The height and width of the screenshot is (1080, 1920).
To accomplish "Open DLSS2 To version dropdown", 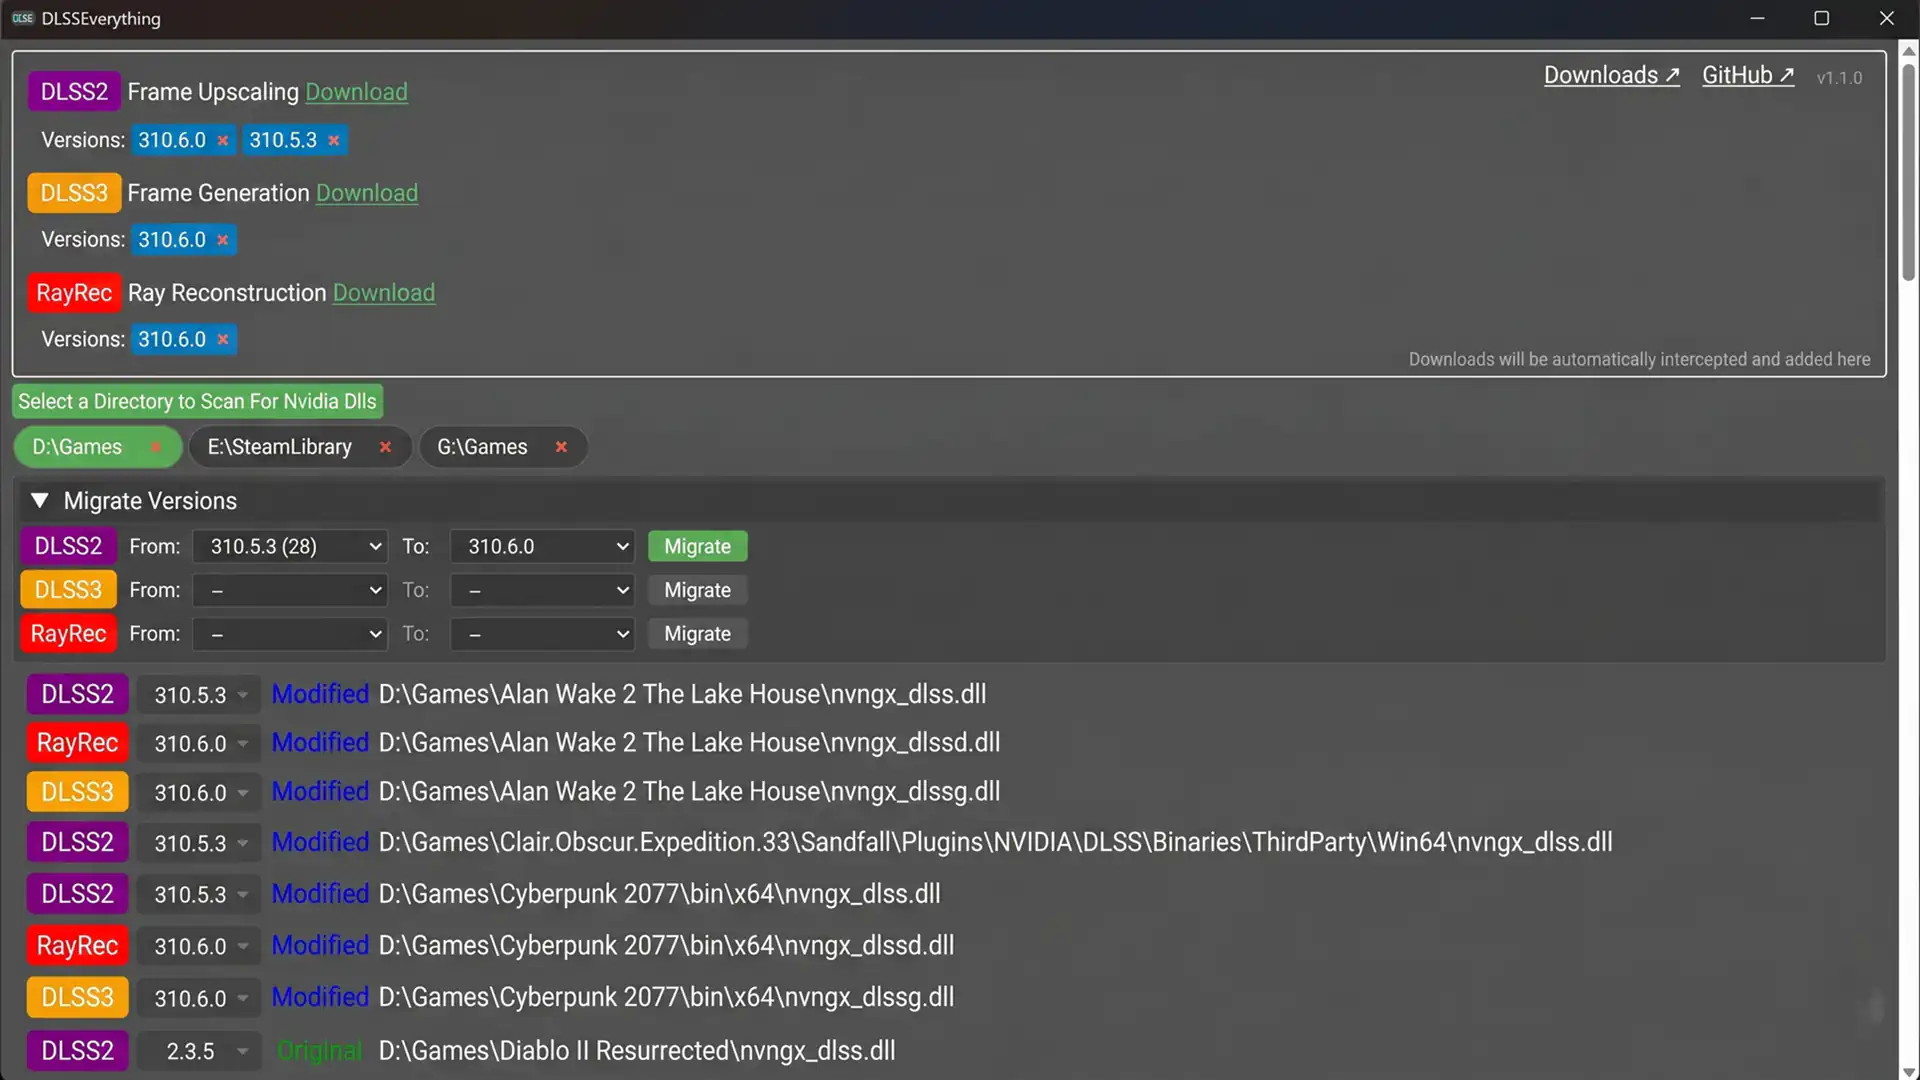I will click(542, 547).
